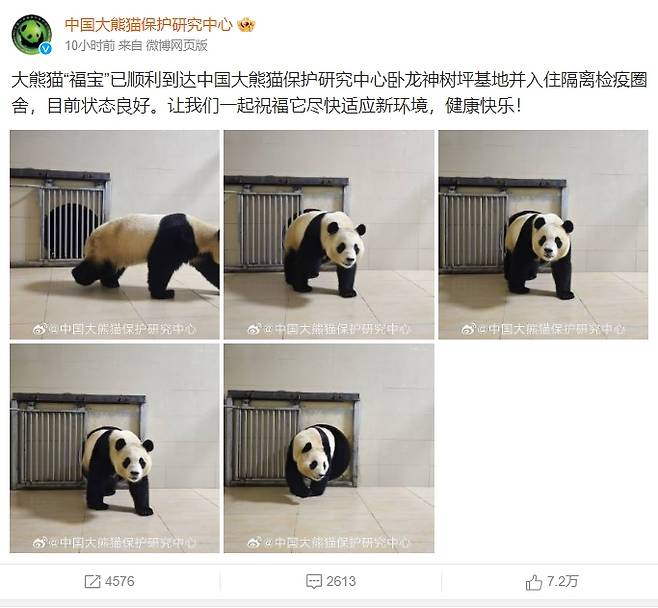Click the post text about 福宝
Image resolution: width=658 pixels, height=608 pixels.
click(329, 93)
